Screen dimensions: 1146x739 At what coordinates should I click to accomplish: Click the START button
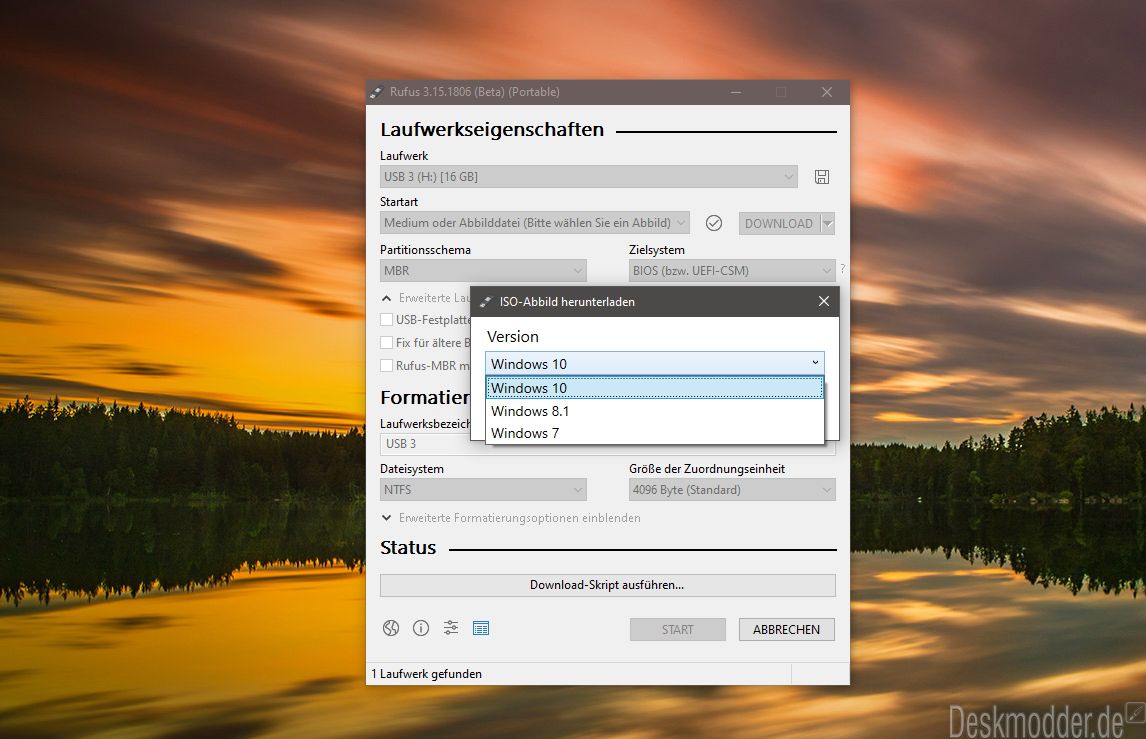(x=678, y=629)
